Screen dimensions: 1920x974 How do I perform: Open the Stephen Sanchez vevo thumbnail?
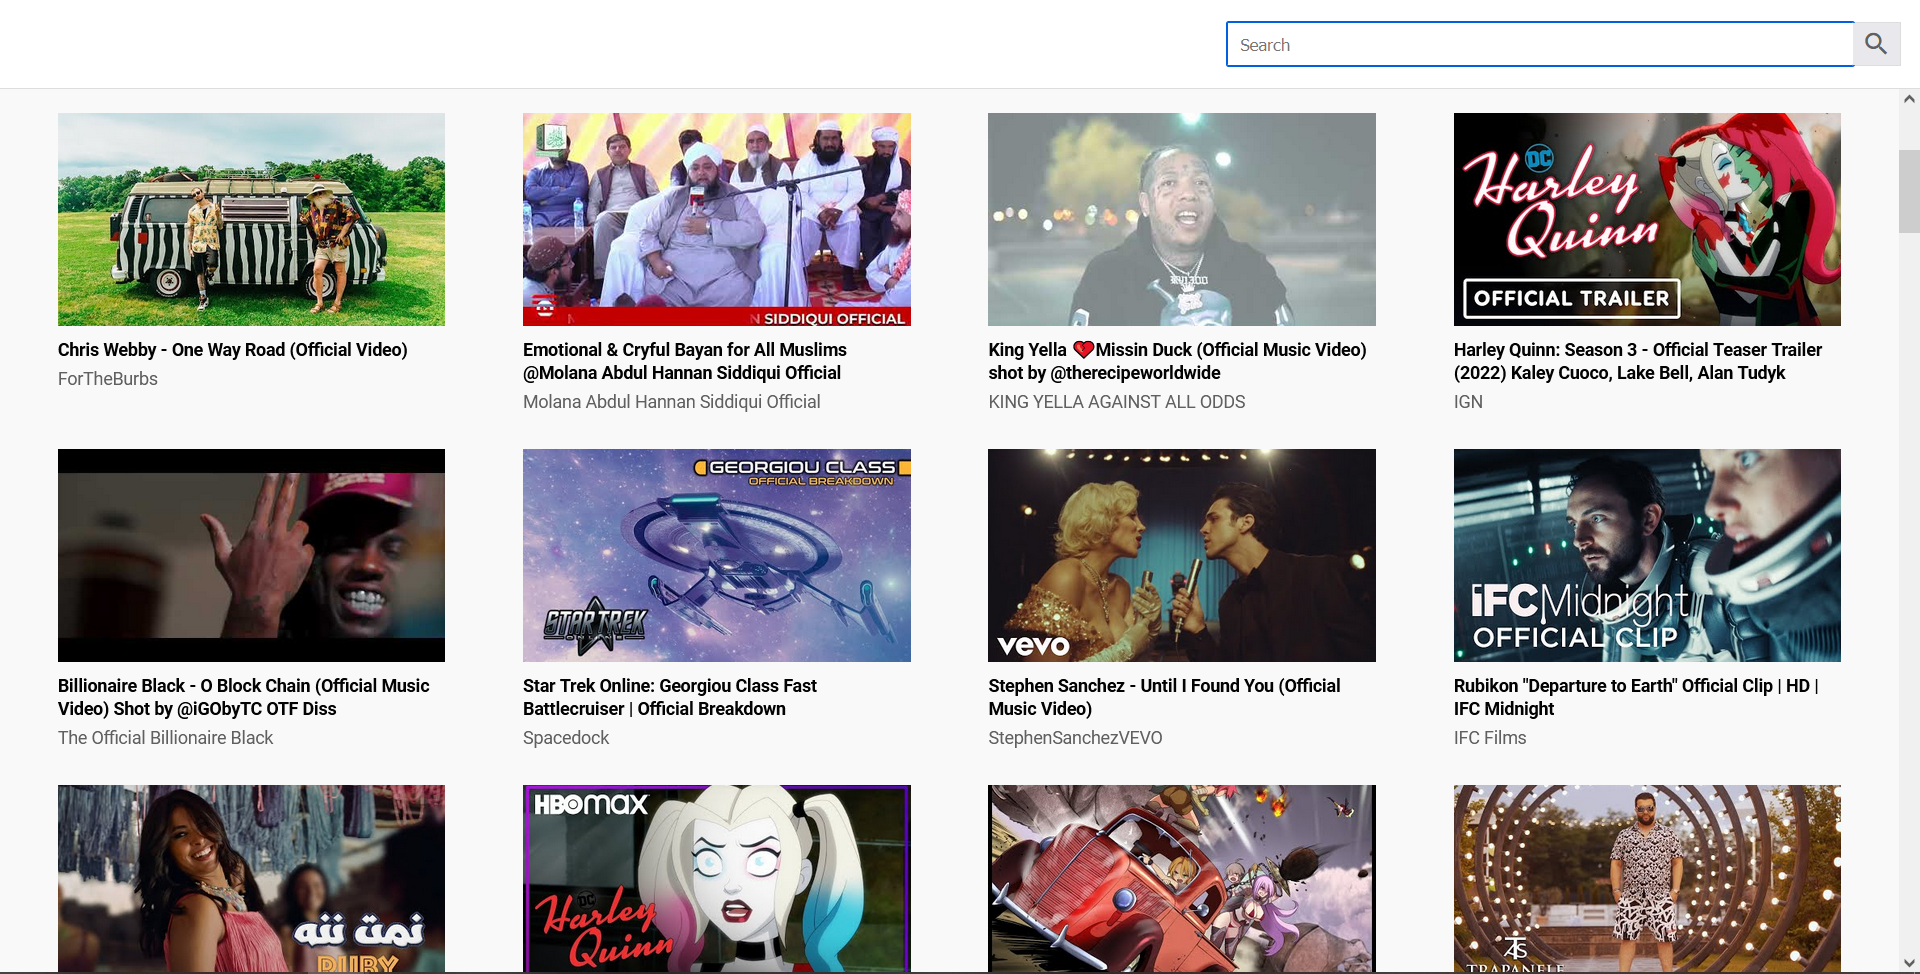(x=1182, y=555)
